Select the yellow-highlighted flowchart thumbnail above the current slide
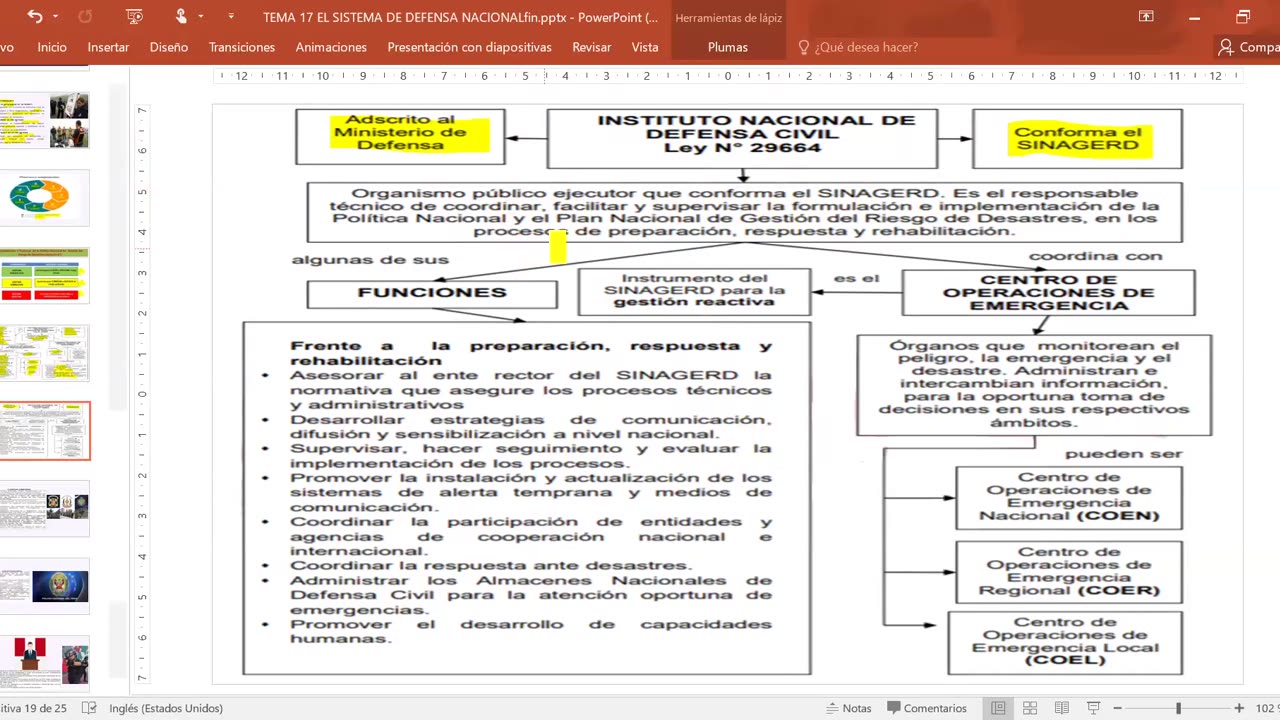Image resolution: width=1280 pixels, height=720 pixels. click(45, 353)
